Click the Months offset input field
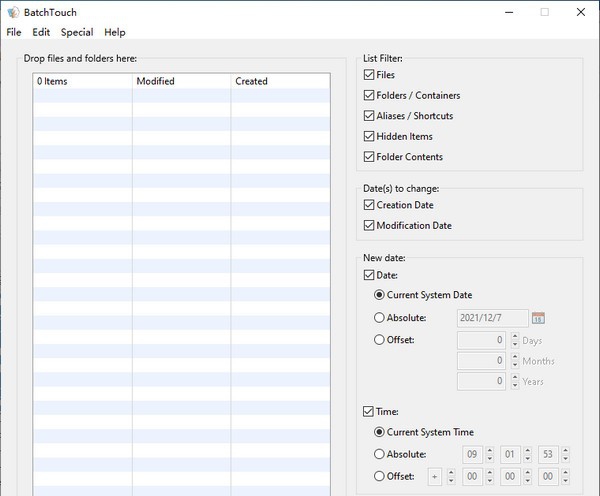The height and width of the screenshot is (496, 600). point(481,361)
